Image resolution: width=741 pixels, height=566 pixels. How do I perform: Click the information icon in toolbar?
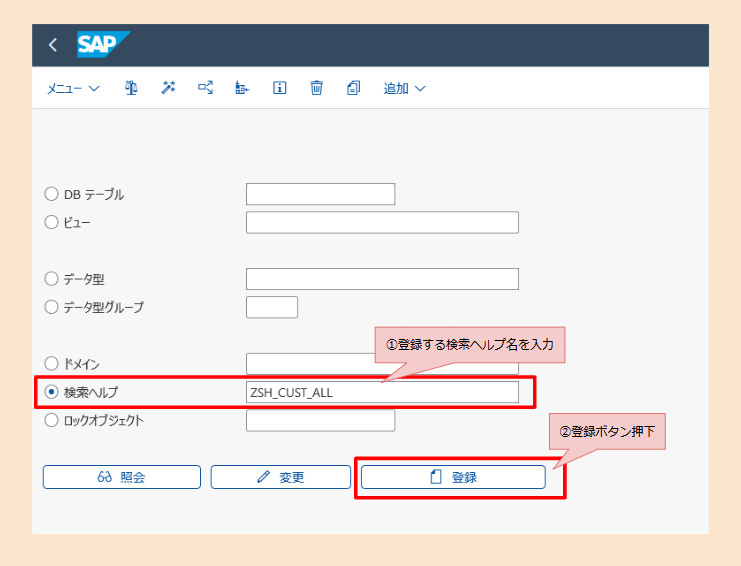coord(280,88)
